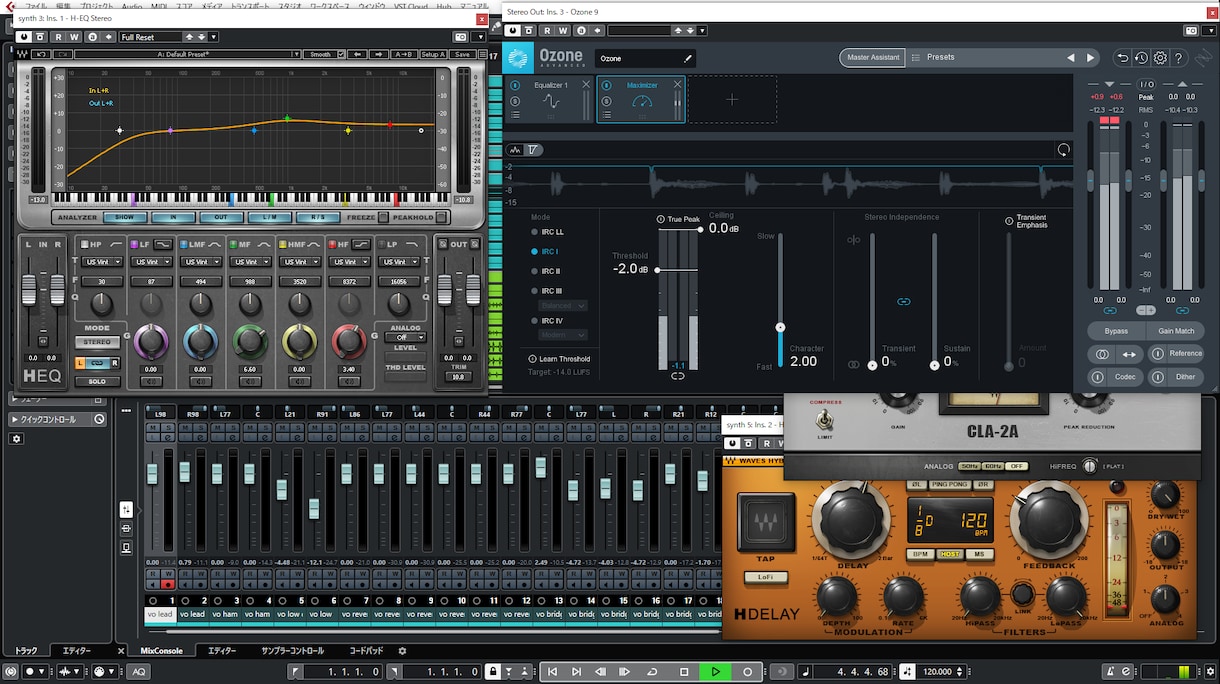Select IRC IV mode radio button
The image size is (1220, 684).
(x=535, y=321)
